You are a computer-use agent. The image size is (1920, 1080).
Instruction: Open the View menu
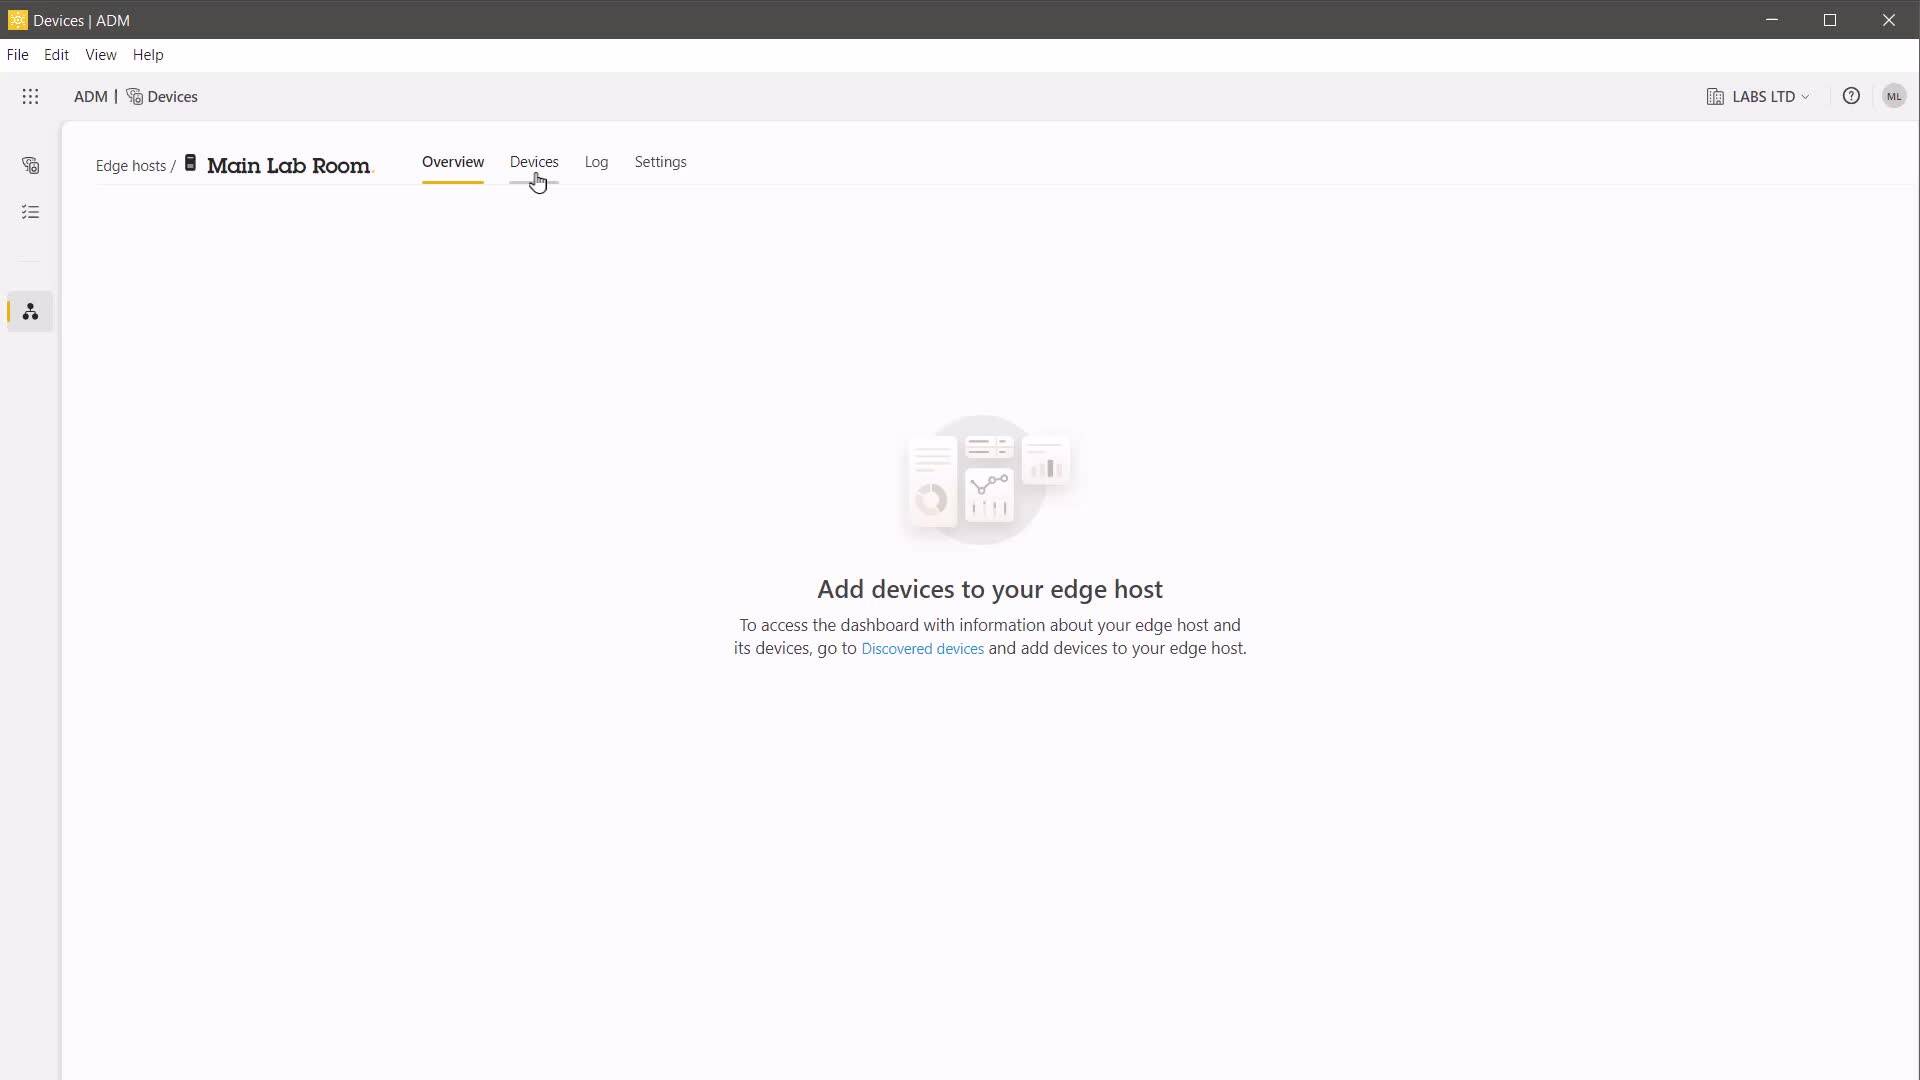click(100, 55)
